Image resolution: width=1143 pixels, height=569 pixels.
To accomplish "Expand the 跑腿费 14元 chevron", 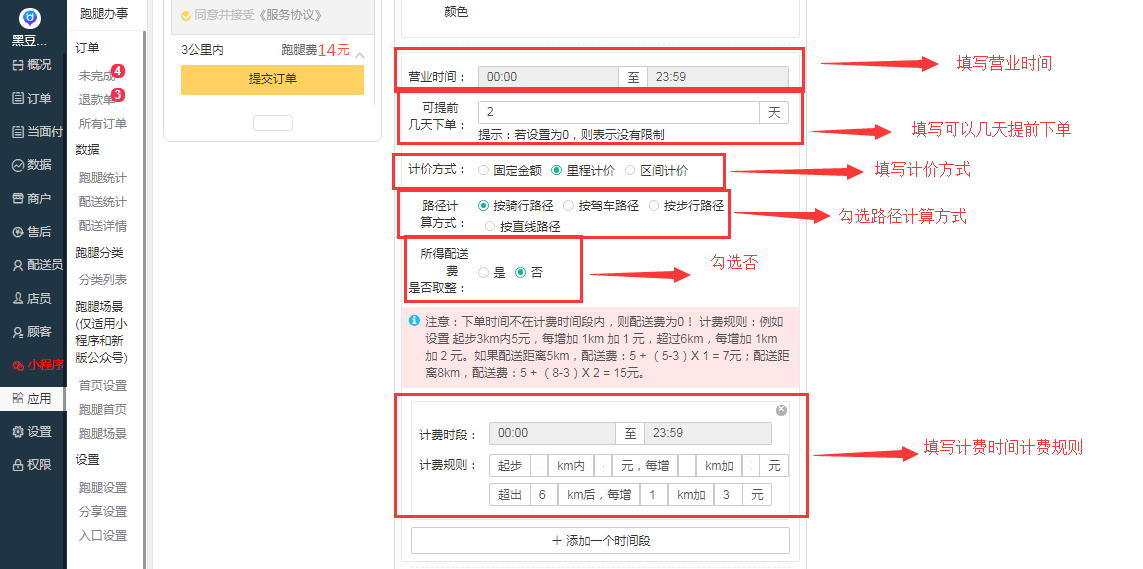I will 360,55.
